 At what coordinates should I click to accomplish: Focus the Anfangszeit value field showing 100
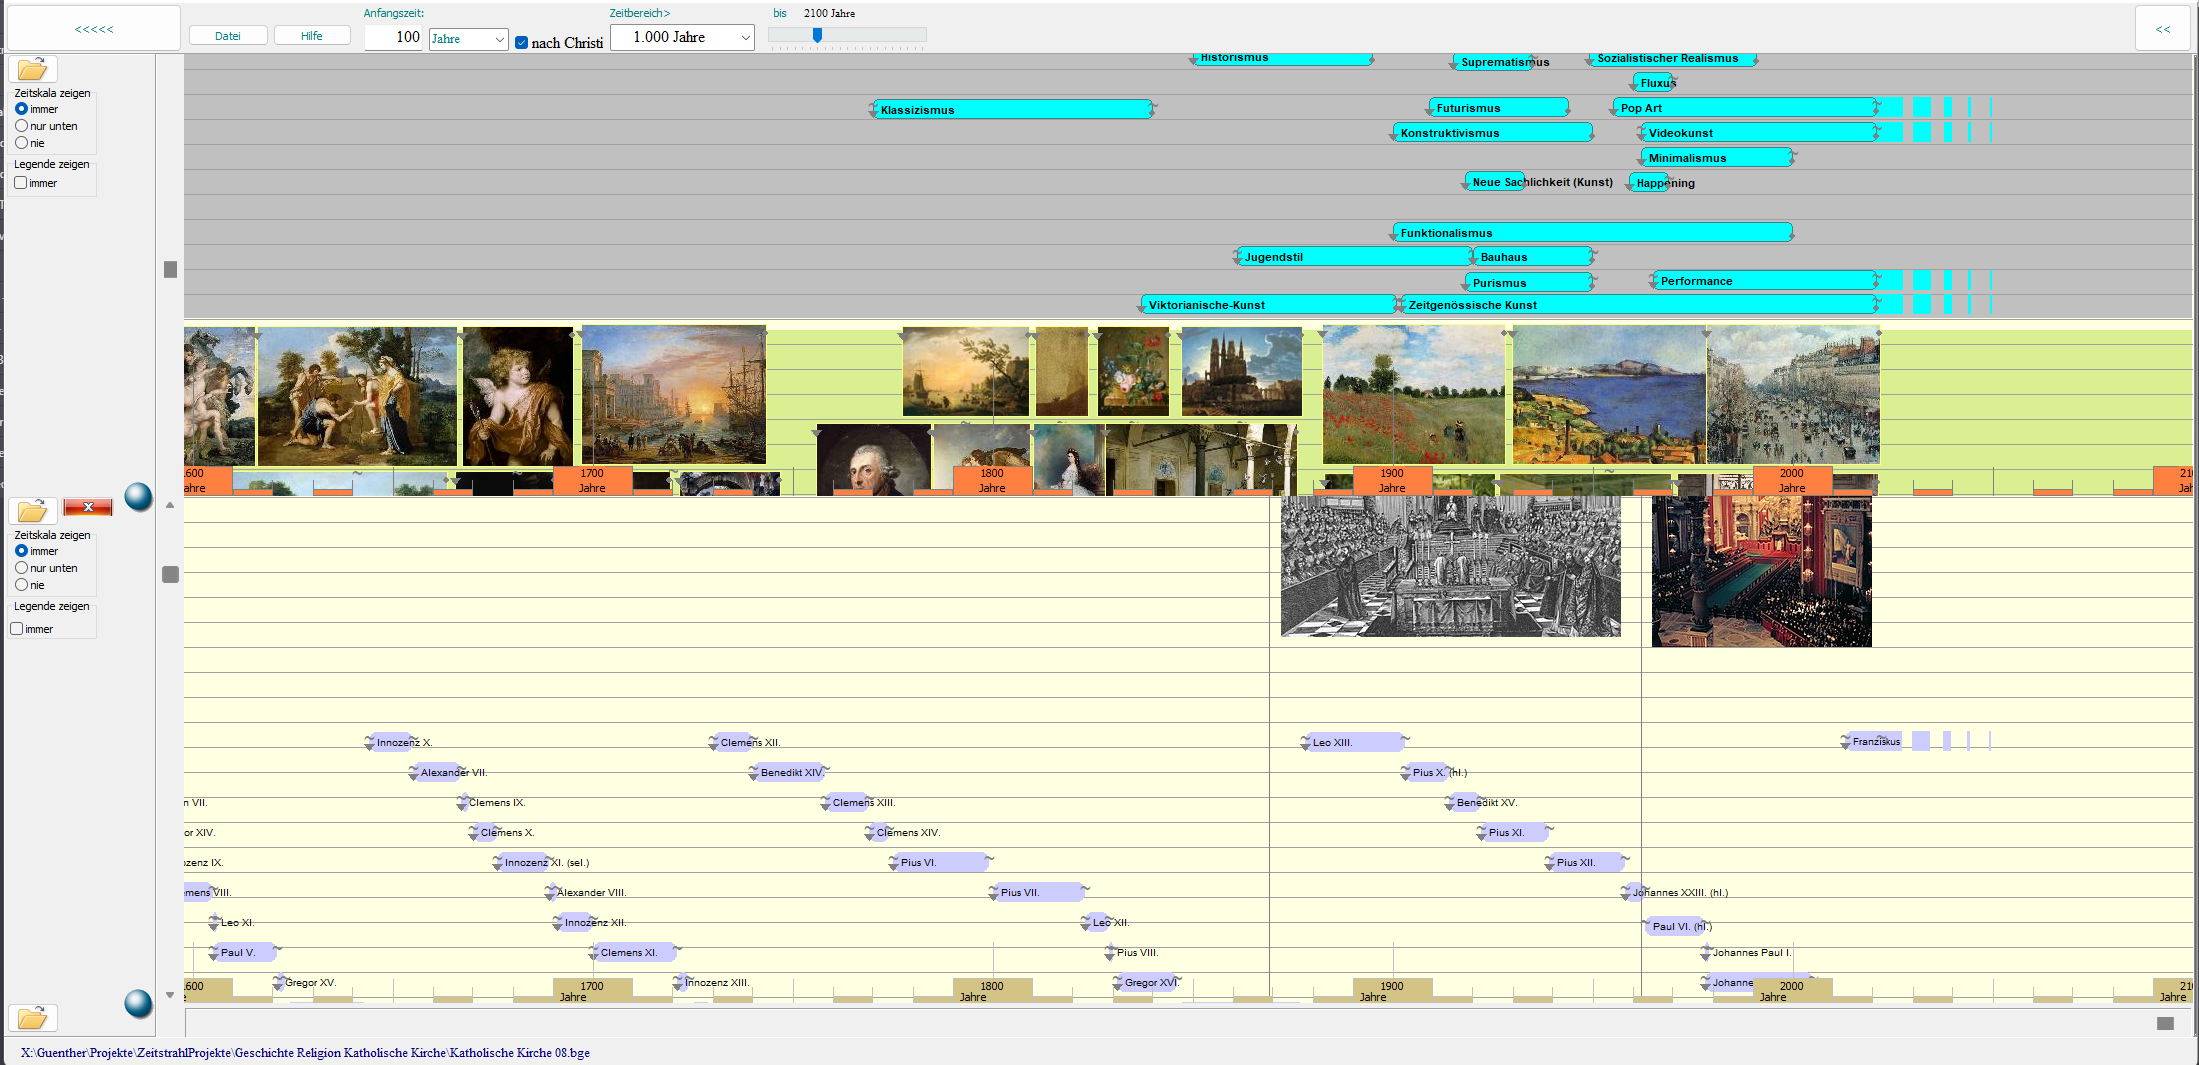coord(394,37)
